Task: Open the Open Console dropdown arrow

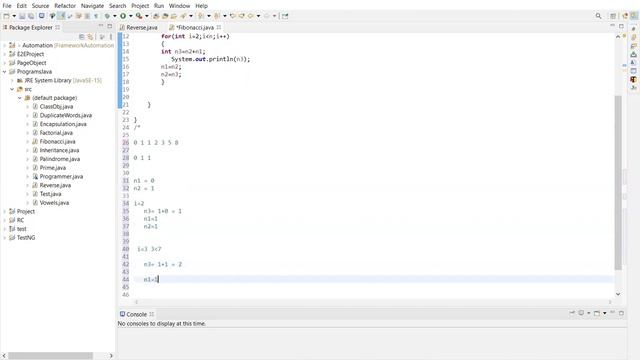Action: click(x=604, y=313)
